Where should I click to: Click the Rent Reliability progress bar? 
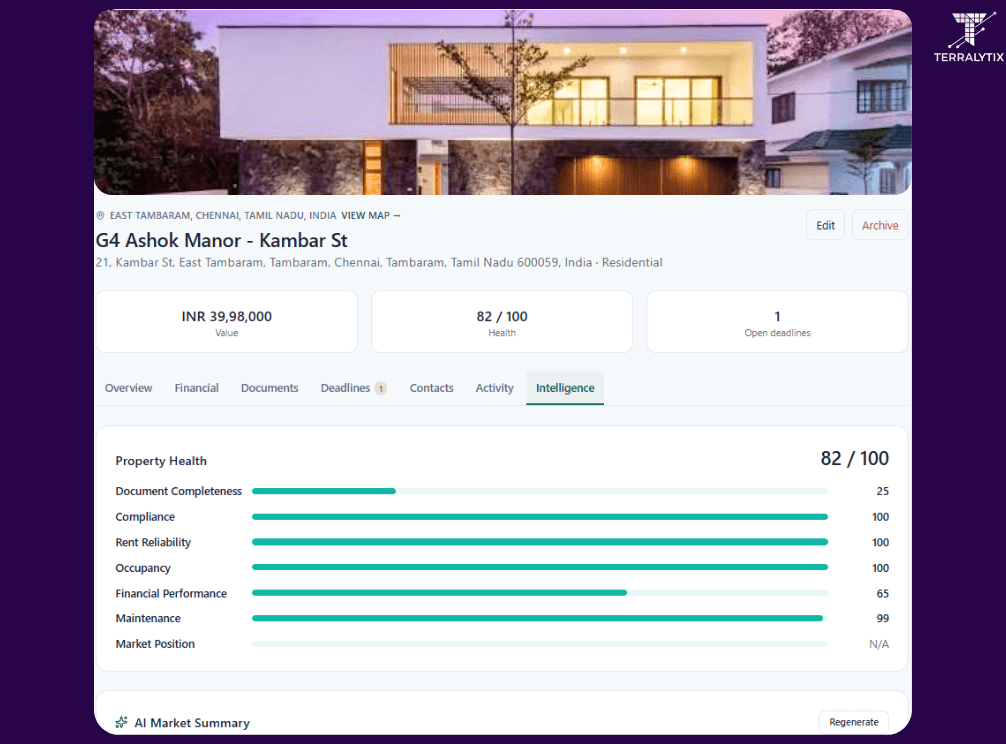(x=540, y=542)
